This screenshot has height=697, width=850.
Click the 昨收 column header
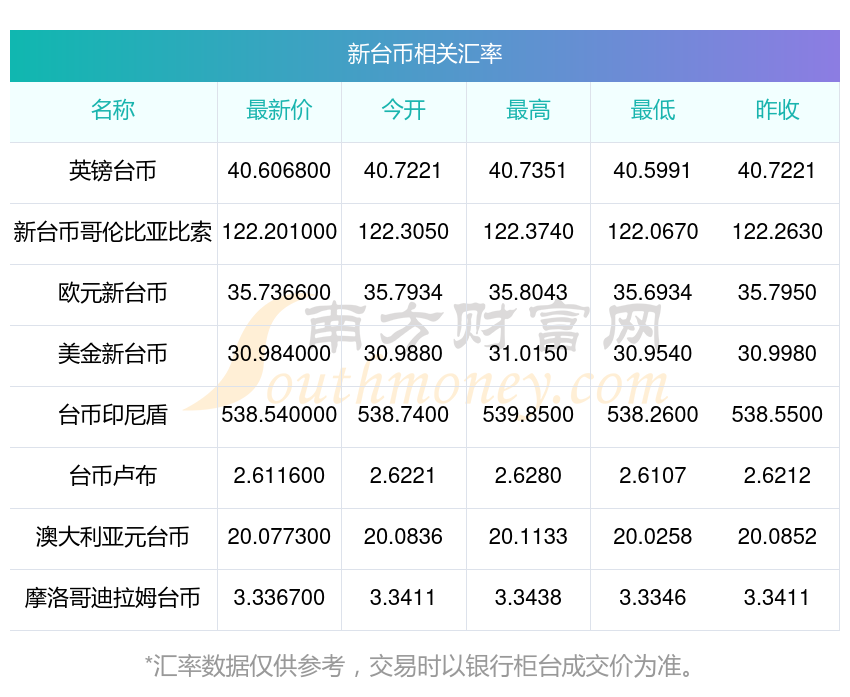[x=777, y=110]
